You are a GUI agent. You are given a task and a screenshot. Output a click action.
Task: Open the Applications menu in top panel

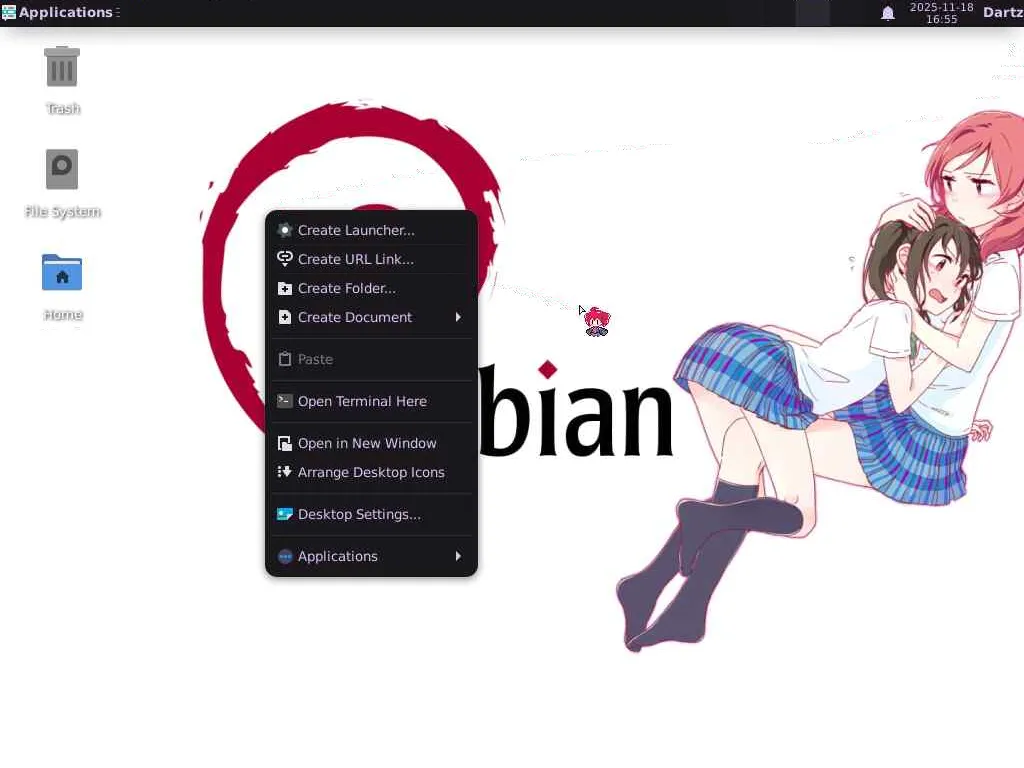tap(61, 12)
